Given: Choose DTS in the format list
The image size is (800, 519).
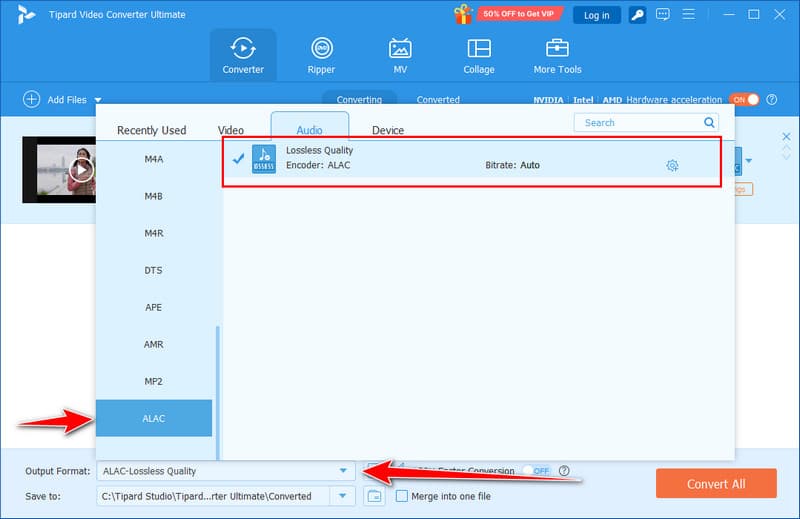Looking at the screenshot, I should click(154, 270).
